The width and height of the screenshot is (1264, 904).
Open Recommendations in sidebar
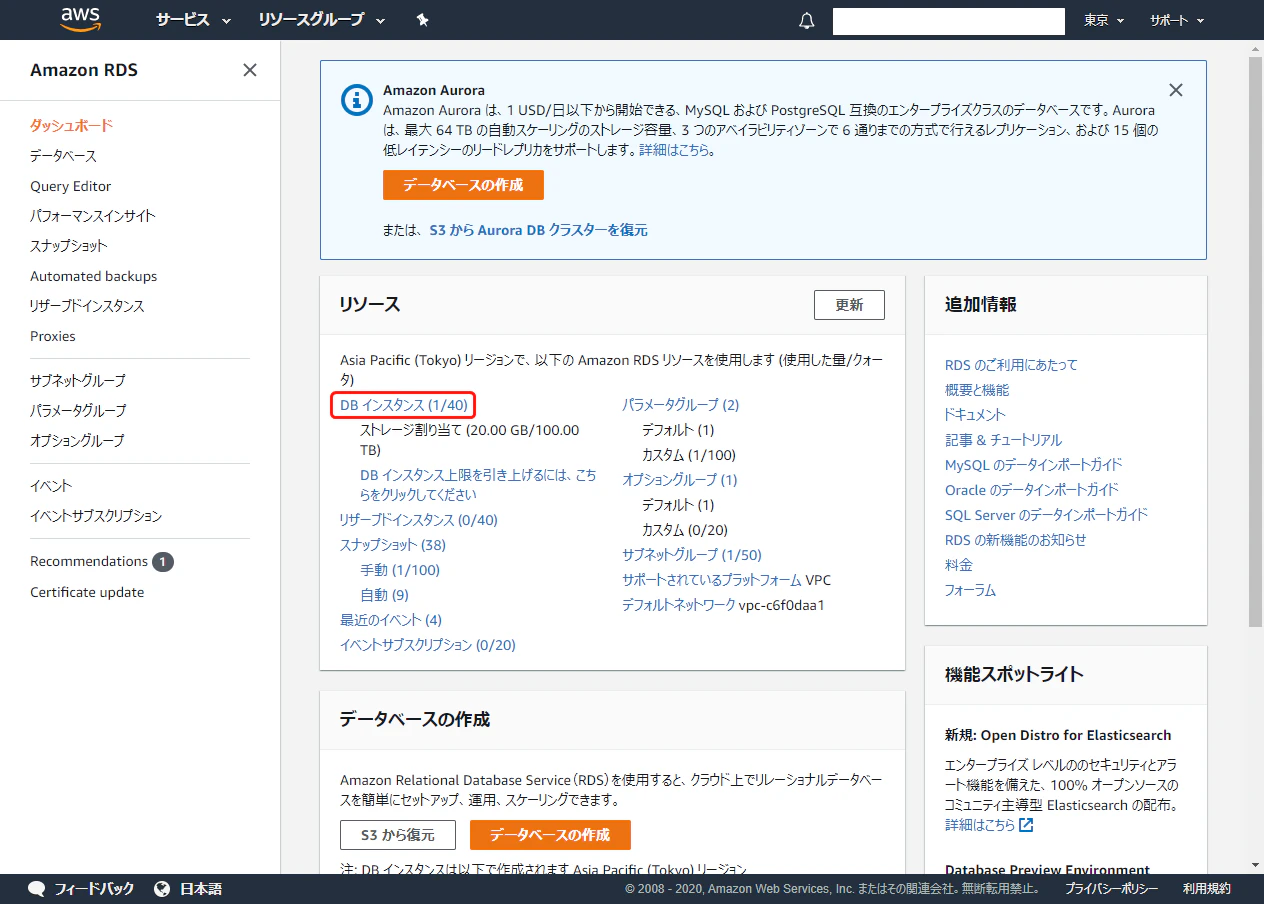click(x=89, y=561)
